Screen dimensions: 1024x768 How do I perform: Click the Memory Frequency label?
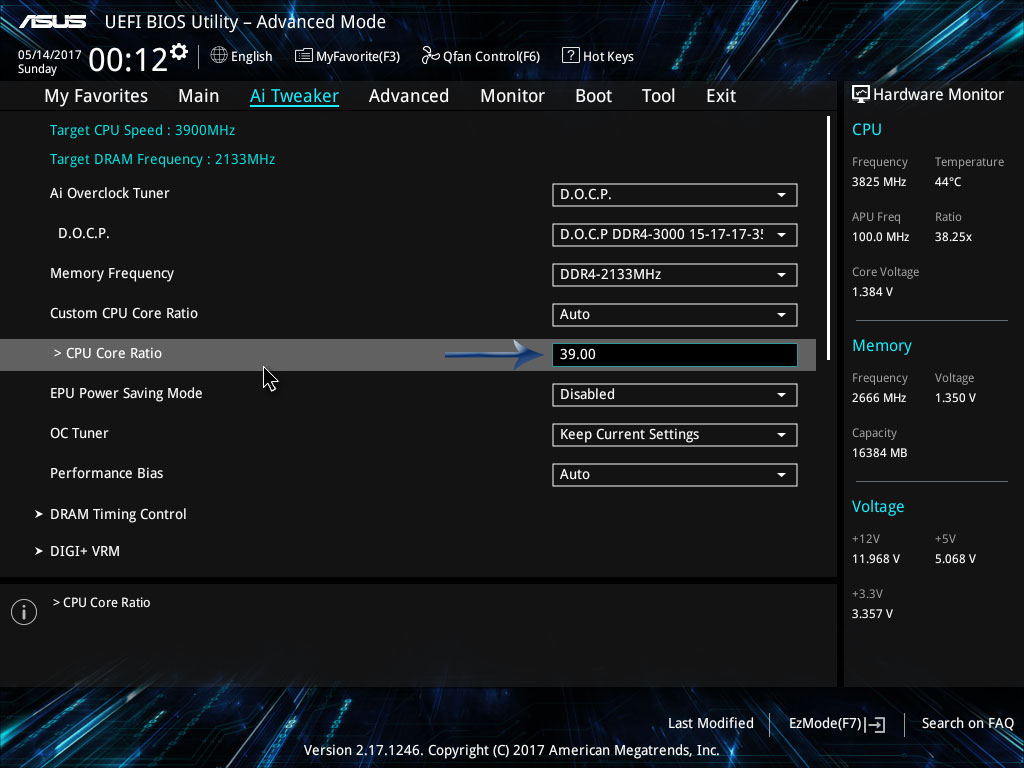(112, 274)
